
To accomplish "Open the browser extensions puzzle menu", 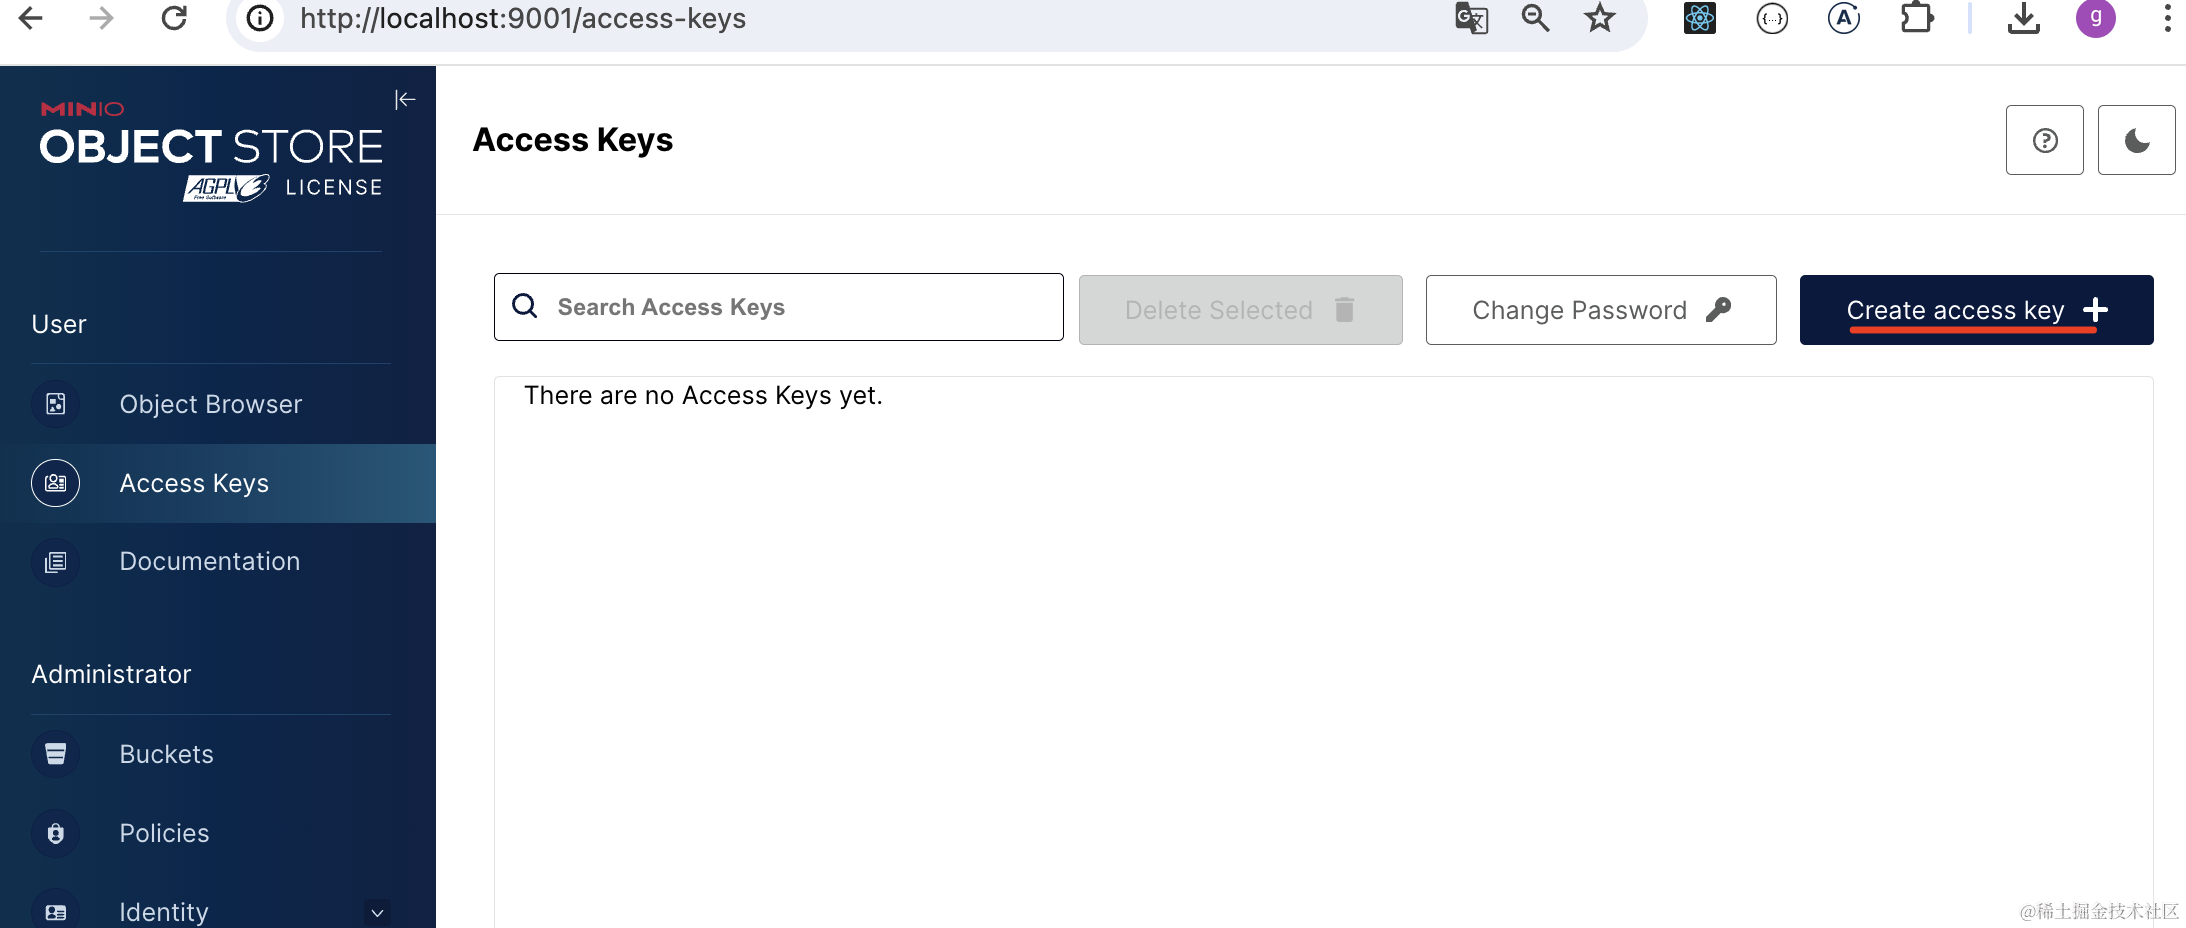I will [1916, 18].
